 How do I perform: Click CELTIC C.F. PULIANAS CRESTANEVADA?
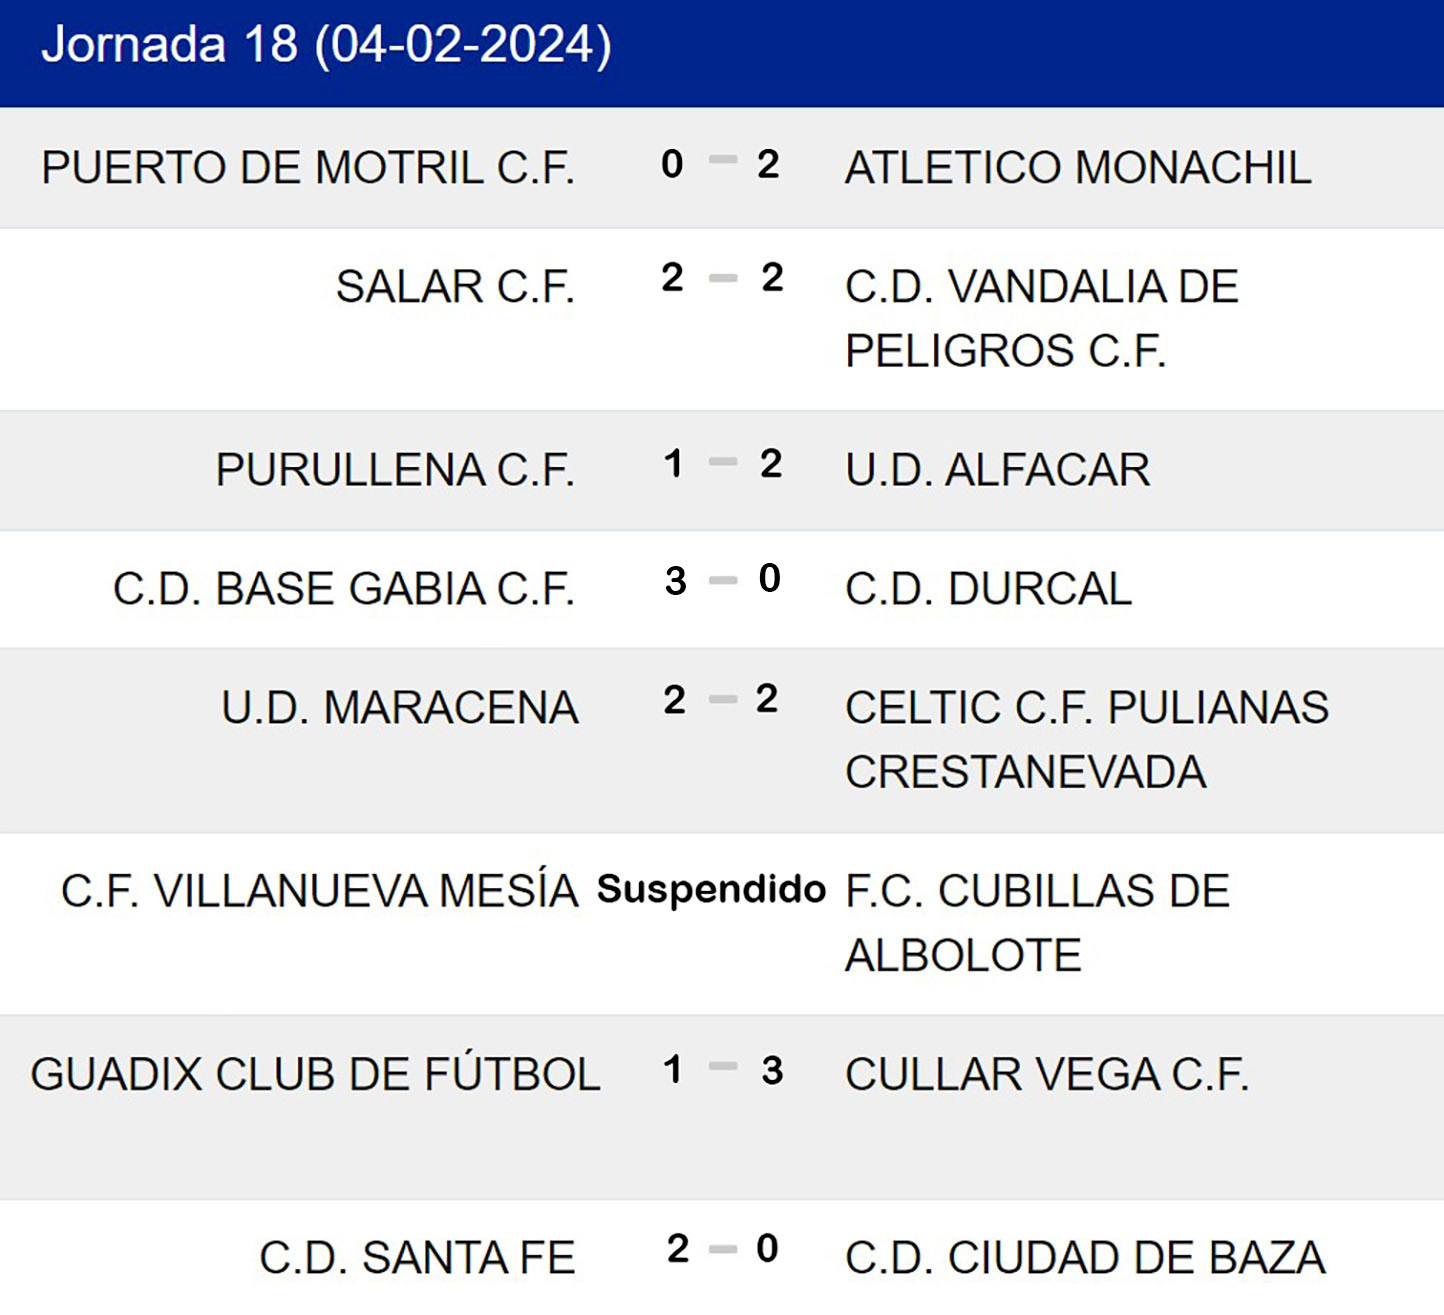pyautogui.click(x=1086, y=739)
